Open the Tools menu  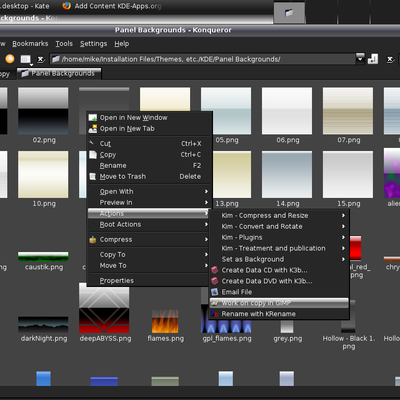pos(64,44)
